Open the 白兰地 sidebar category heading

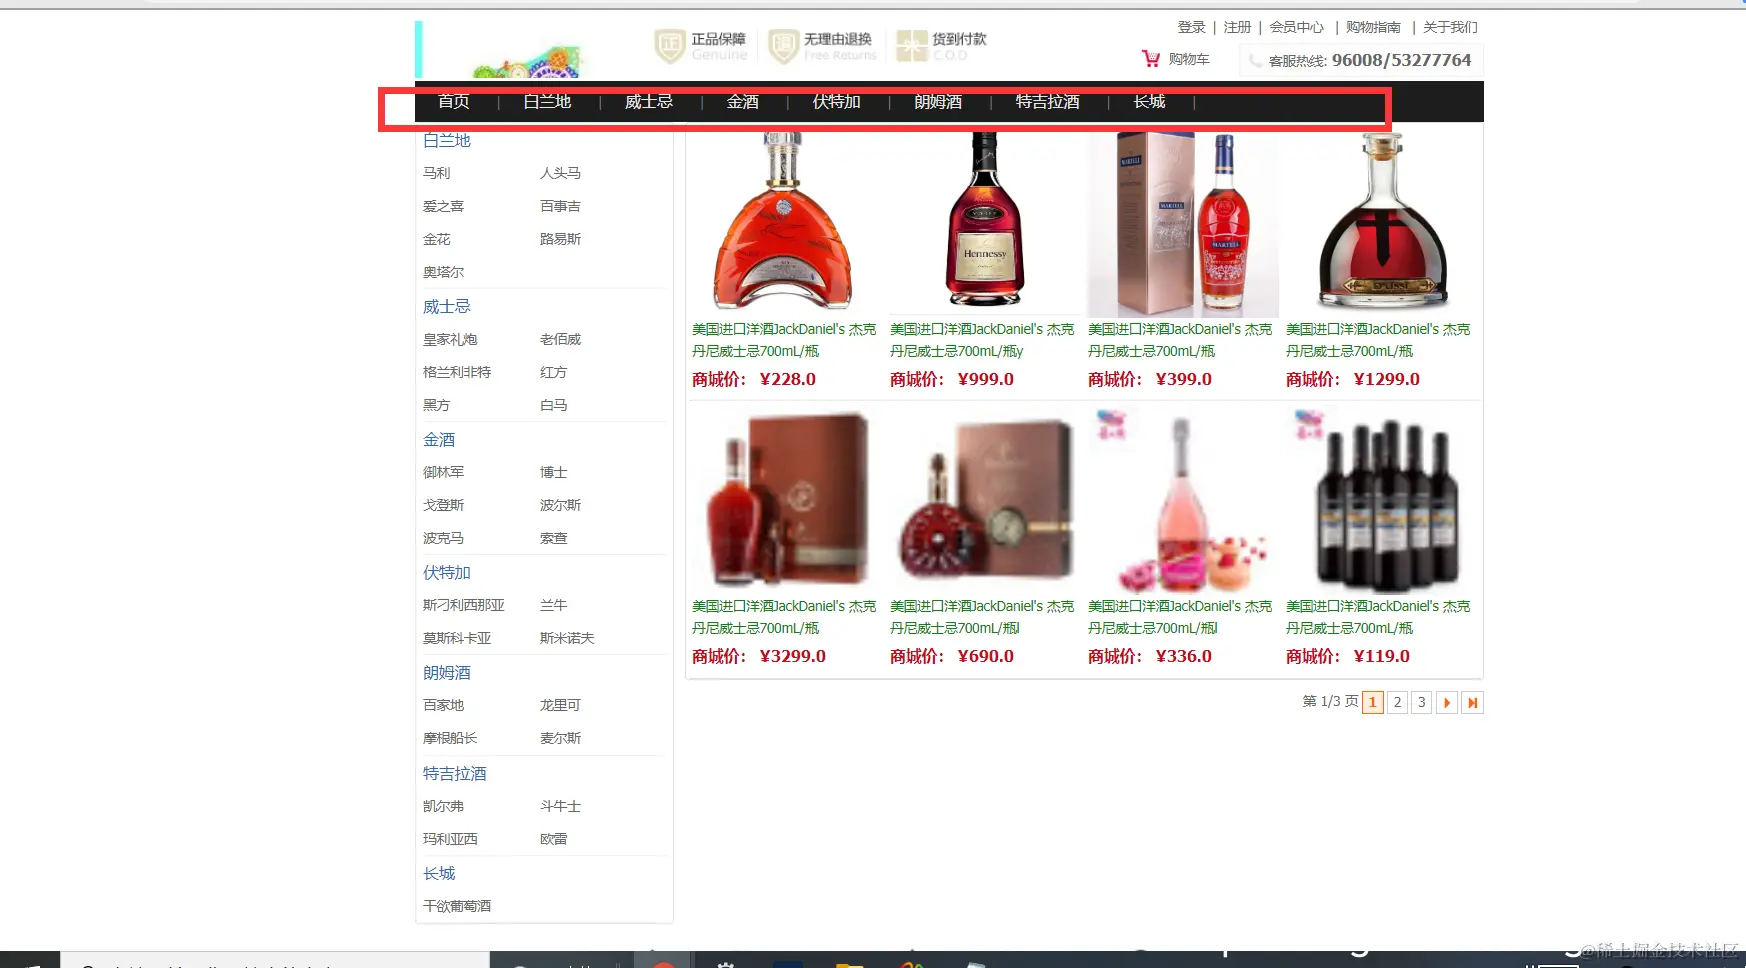[447, 141]
